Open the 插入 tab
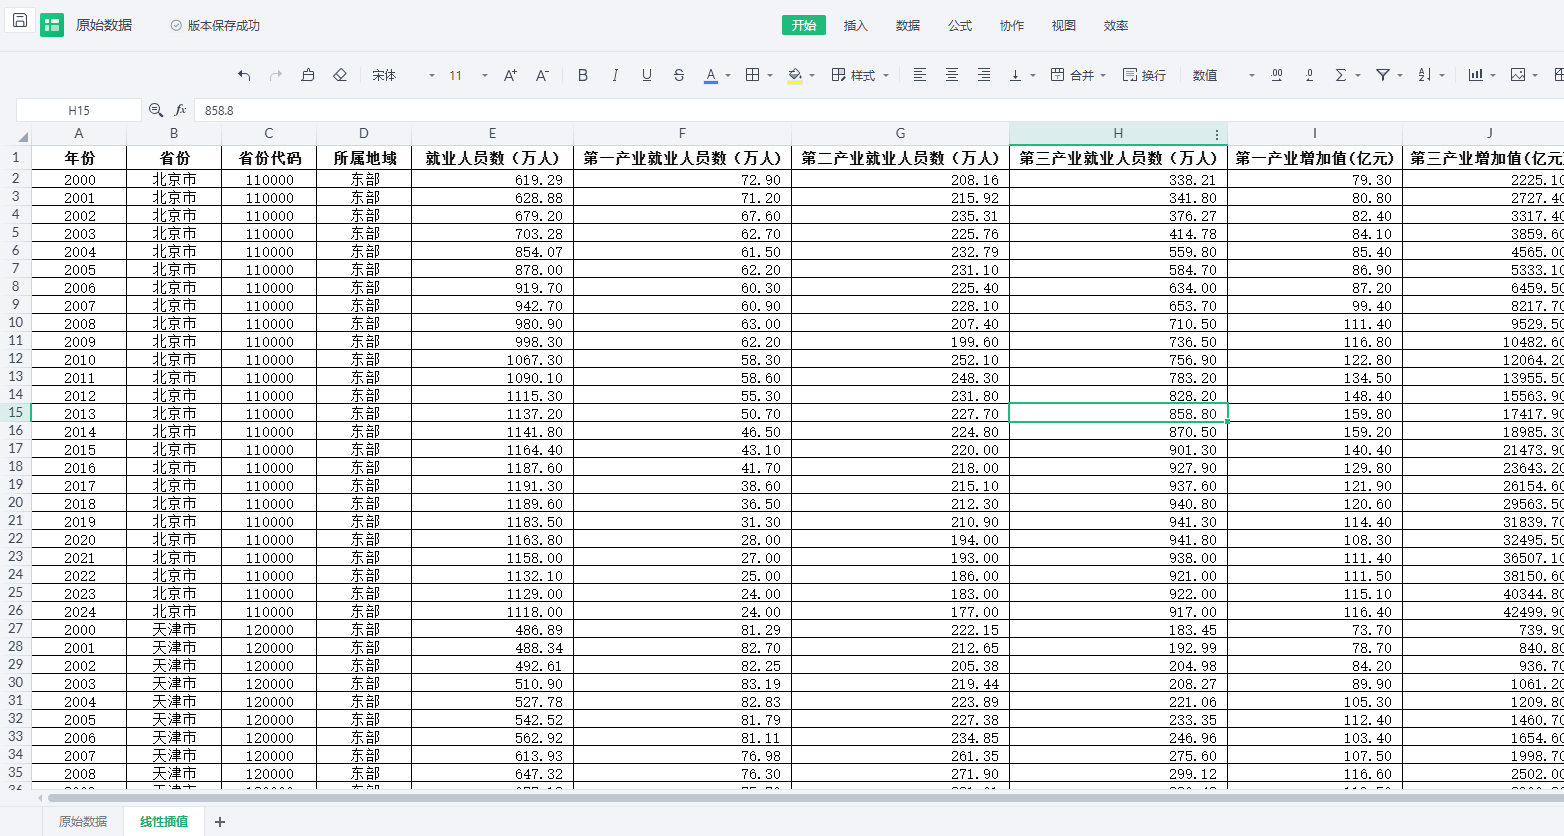1564x836 pixels. pyautogui.click(x=856, y=25)
